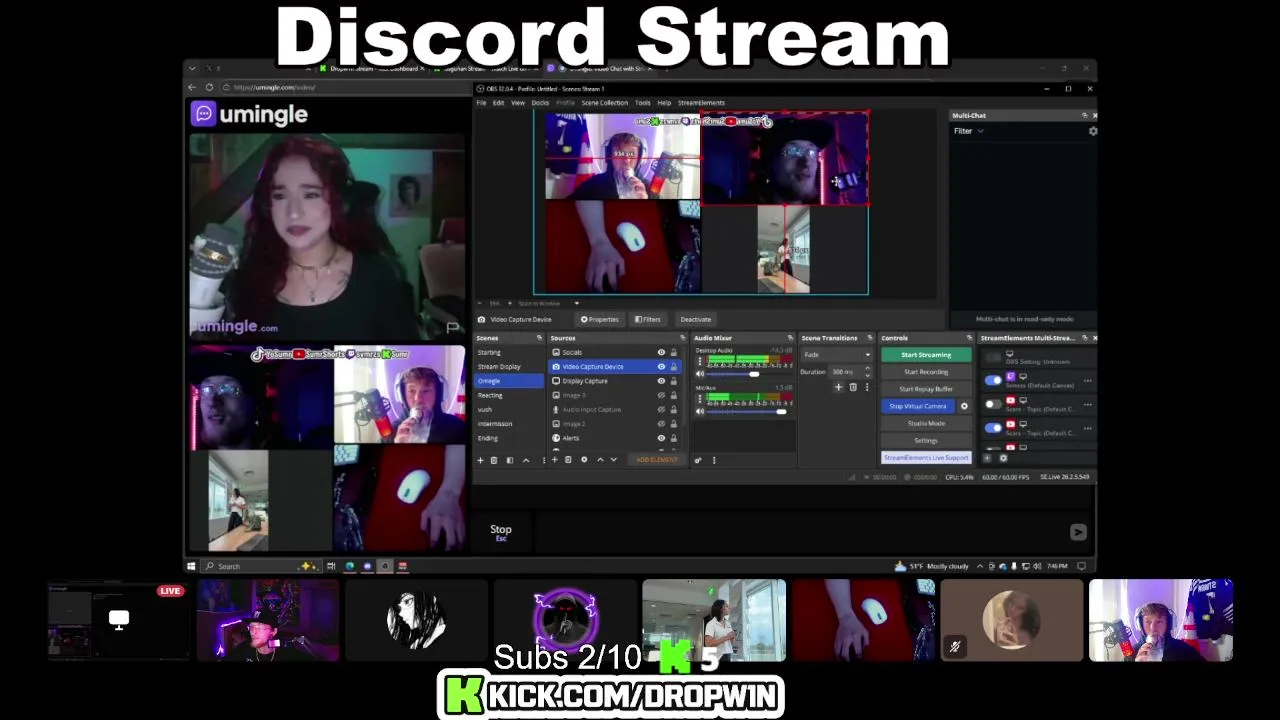This screenshot has width=1280, height=720.
Task: Remove scene transition with trash icon
Action: point(852,387)
